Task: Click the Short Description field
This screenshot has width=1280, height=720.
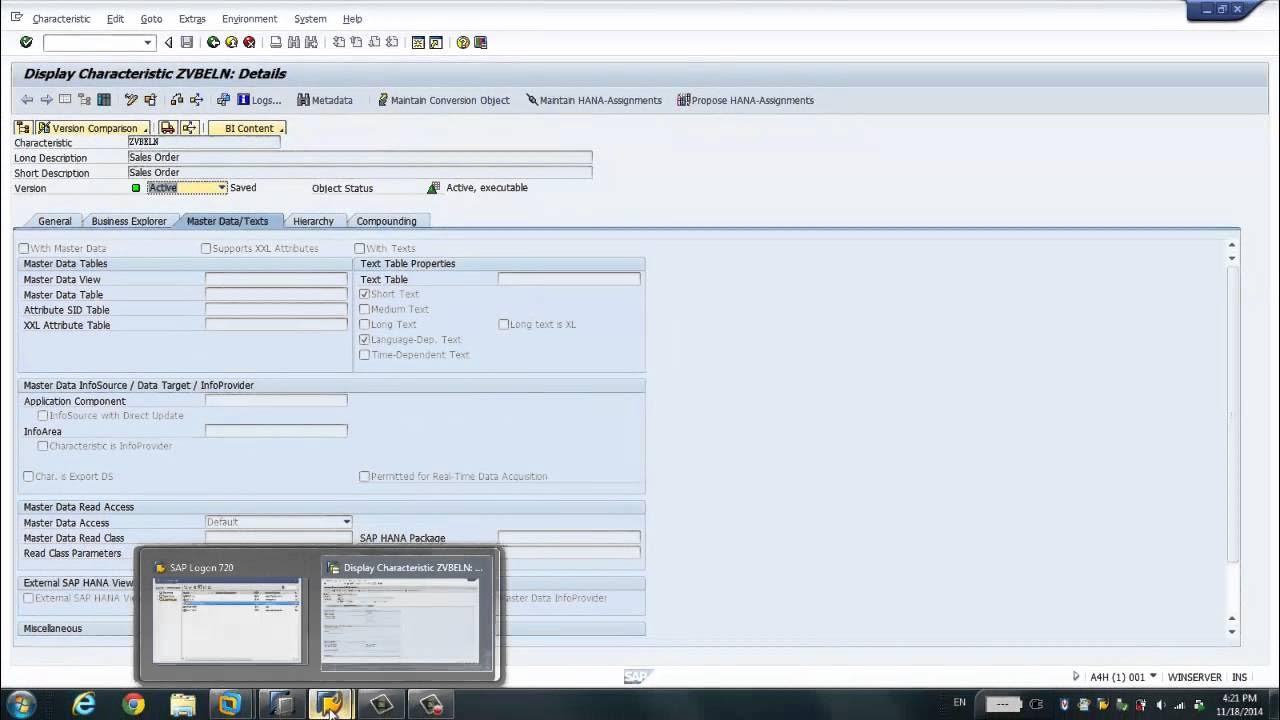Action: (x=360, y=172)
